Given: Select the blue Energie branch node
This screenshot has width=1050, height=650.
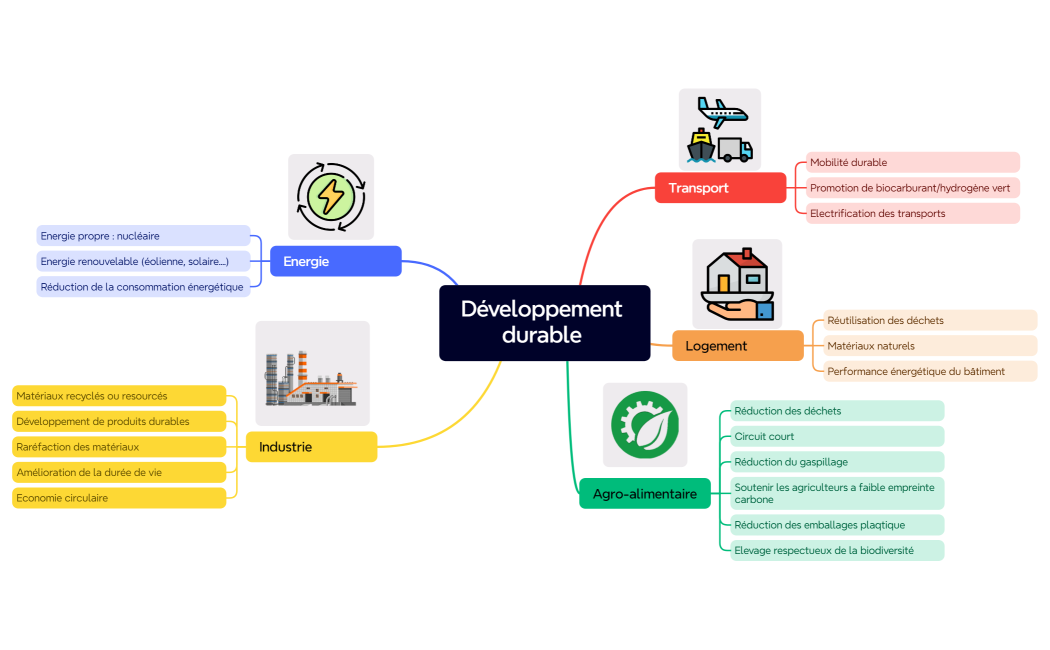Looking at the screenshot, I should pyautogui.click(x=335, y=261).
